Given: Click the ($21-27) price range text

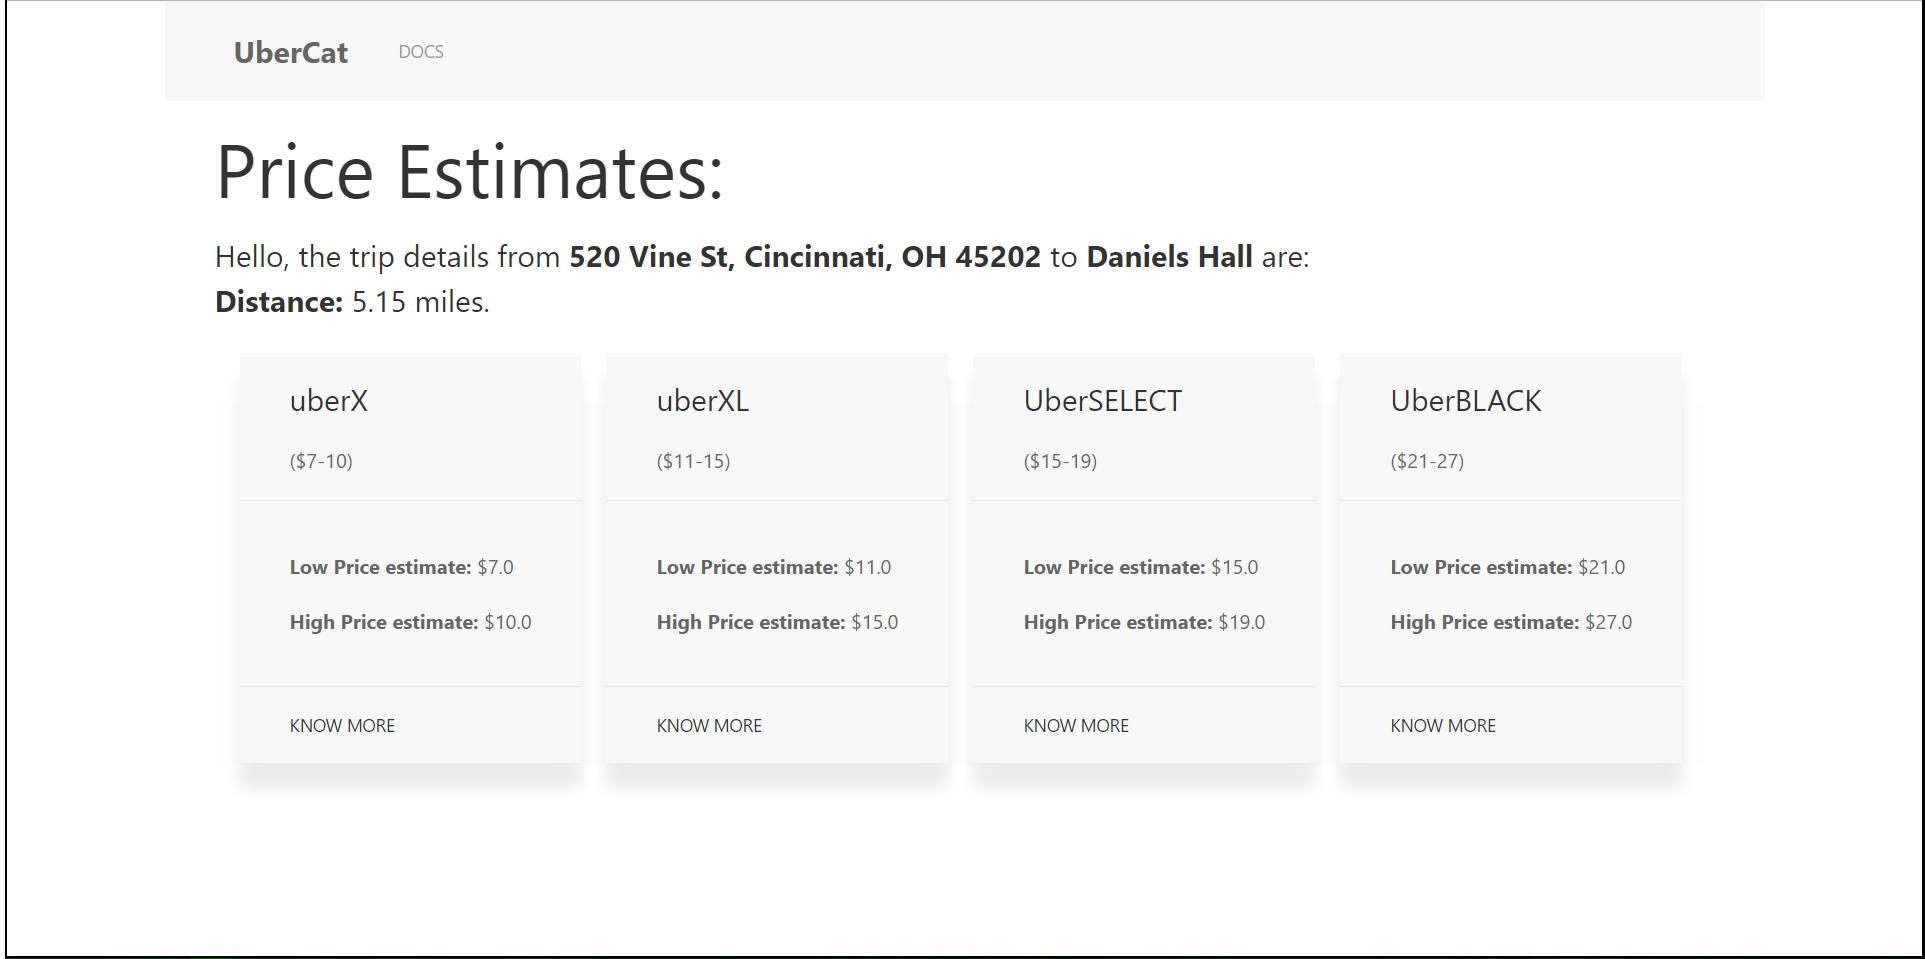Looking at the screenshot, I should tap(1428, 461).
